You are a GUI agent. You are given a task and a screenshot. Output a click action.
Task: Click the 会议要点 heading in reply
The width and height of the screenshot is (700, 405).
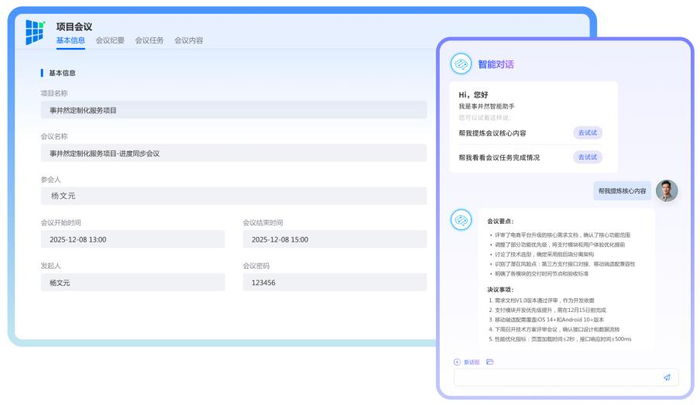[500, 221]
